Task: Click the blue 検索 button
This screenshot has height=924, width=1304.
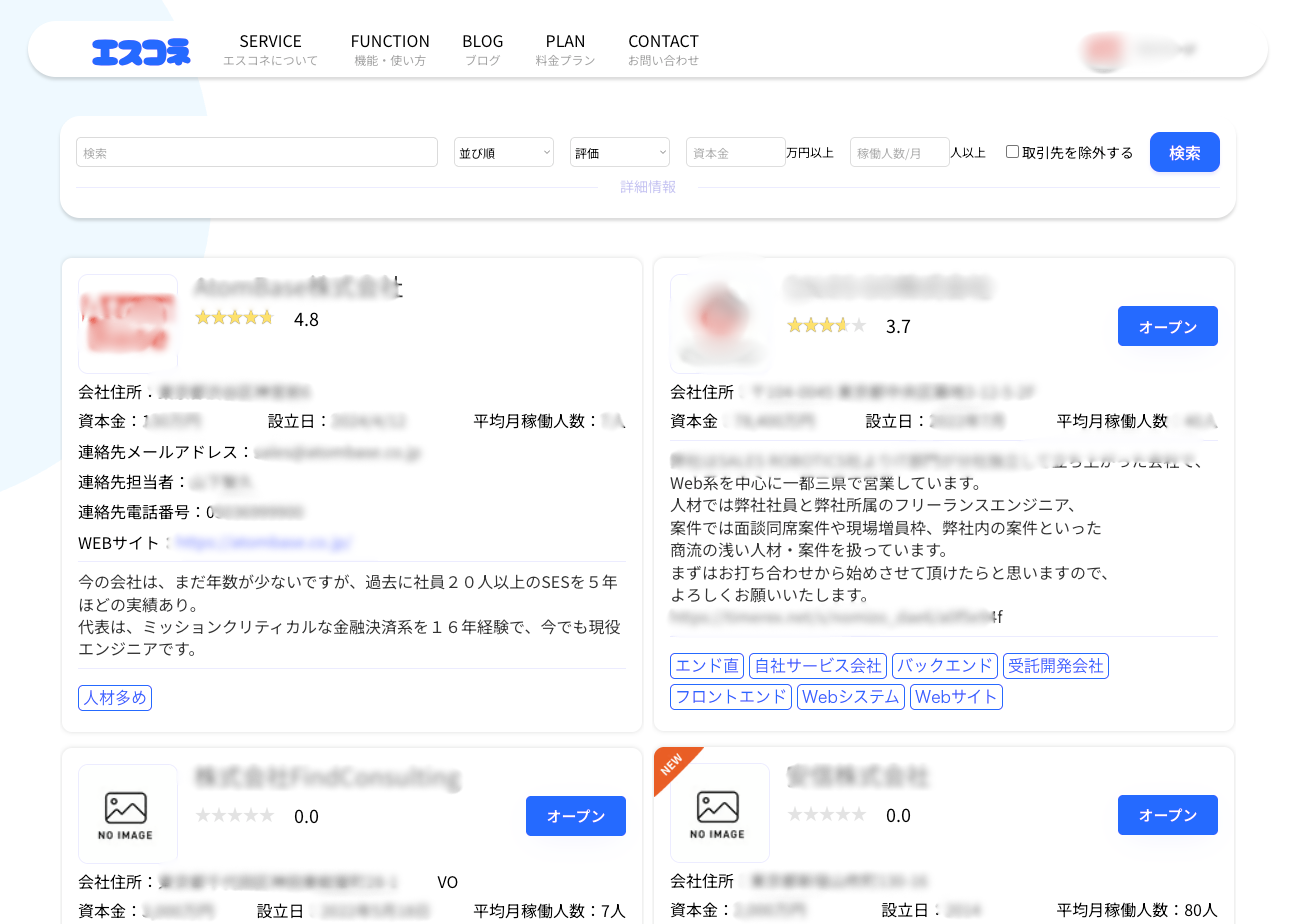Action: [1185, 152]
